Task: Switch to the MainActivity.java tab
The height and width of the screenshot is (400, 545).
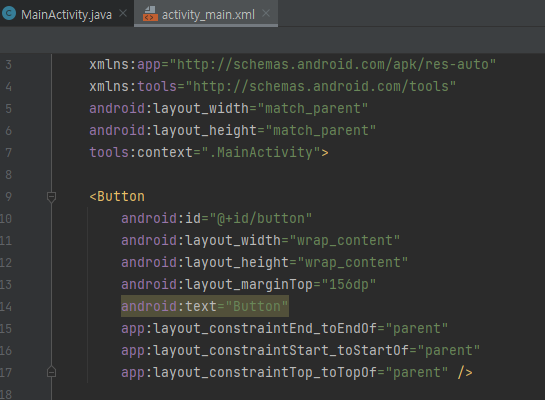Action: pyautogui.click(x=66, y=15)
